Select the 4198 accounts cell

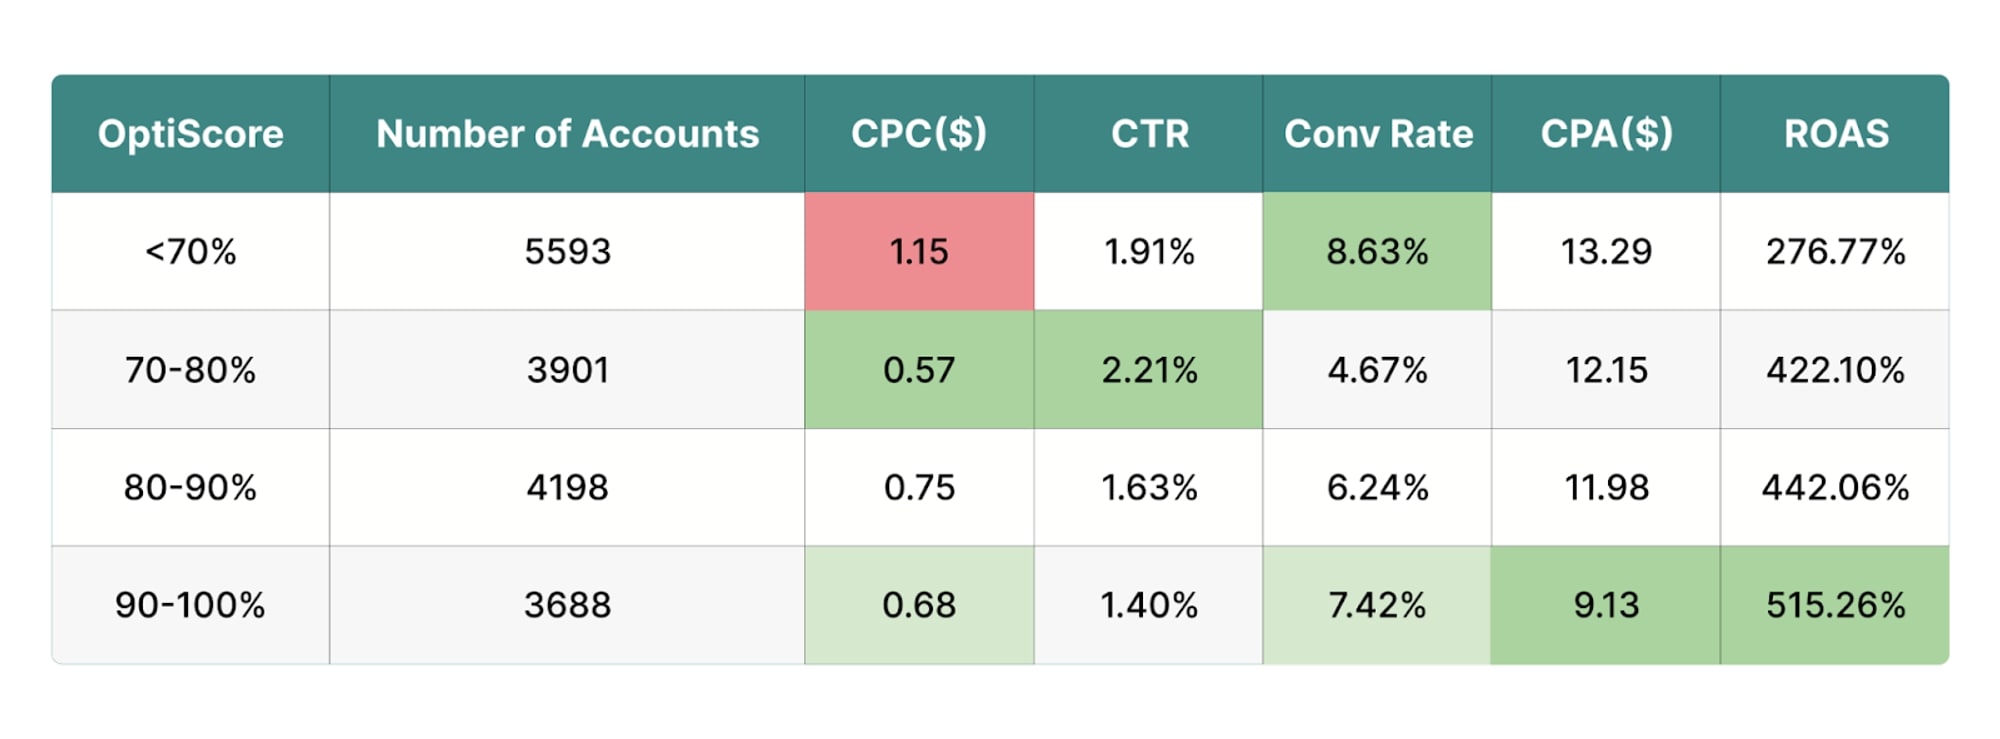point(567,487)
